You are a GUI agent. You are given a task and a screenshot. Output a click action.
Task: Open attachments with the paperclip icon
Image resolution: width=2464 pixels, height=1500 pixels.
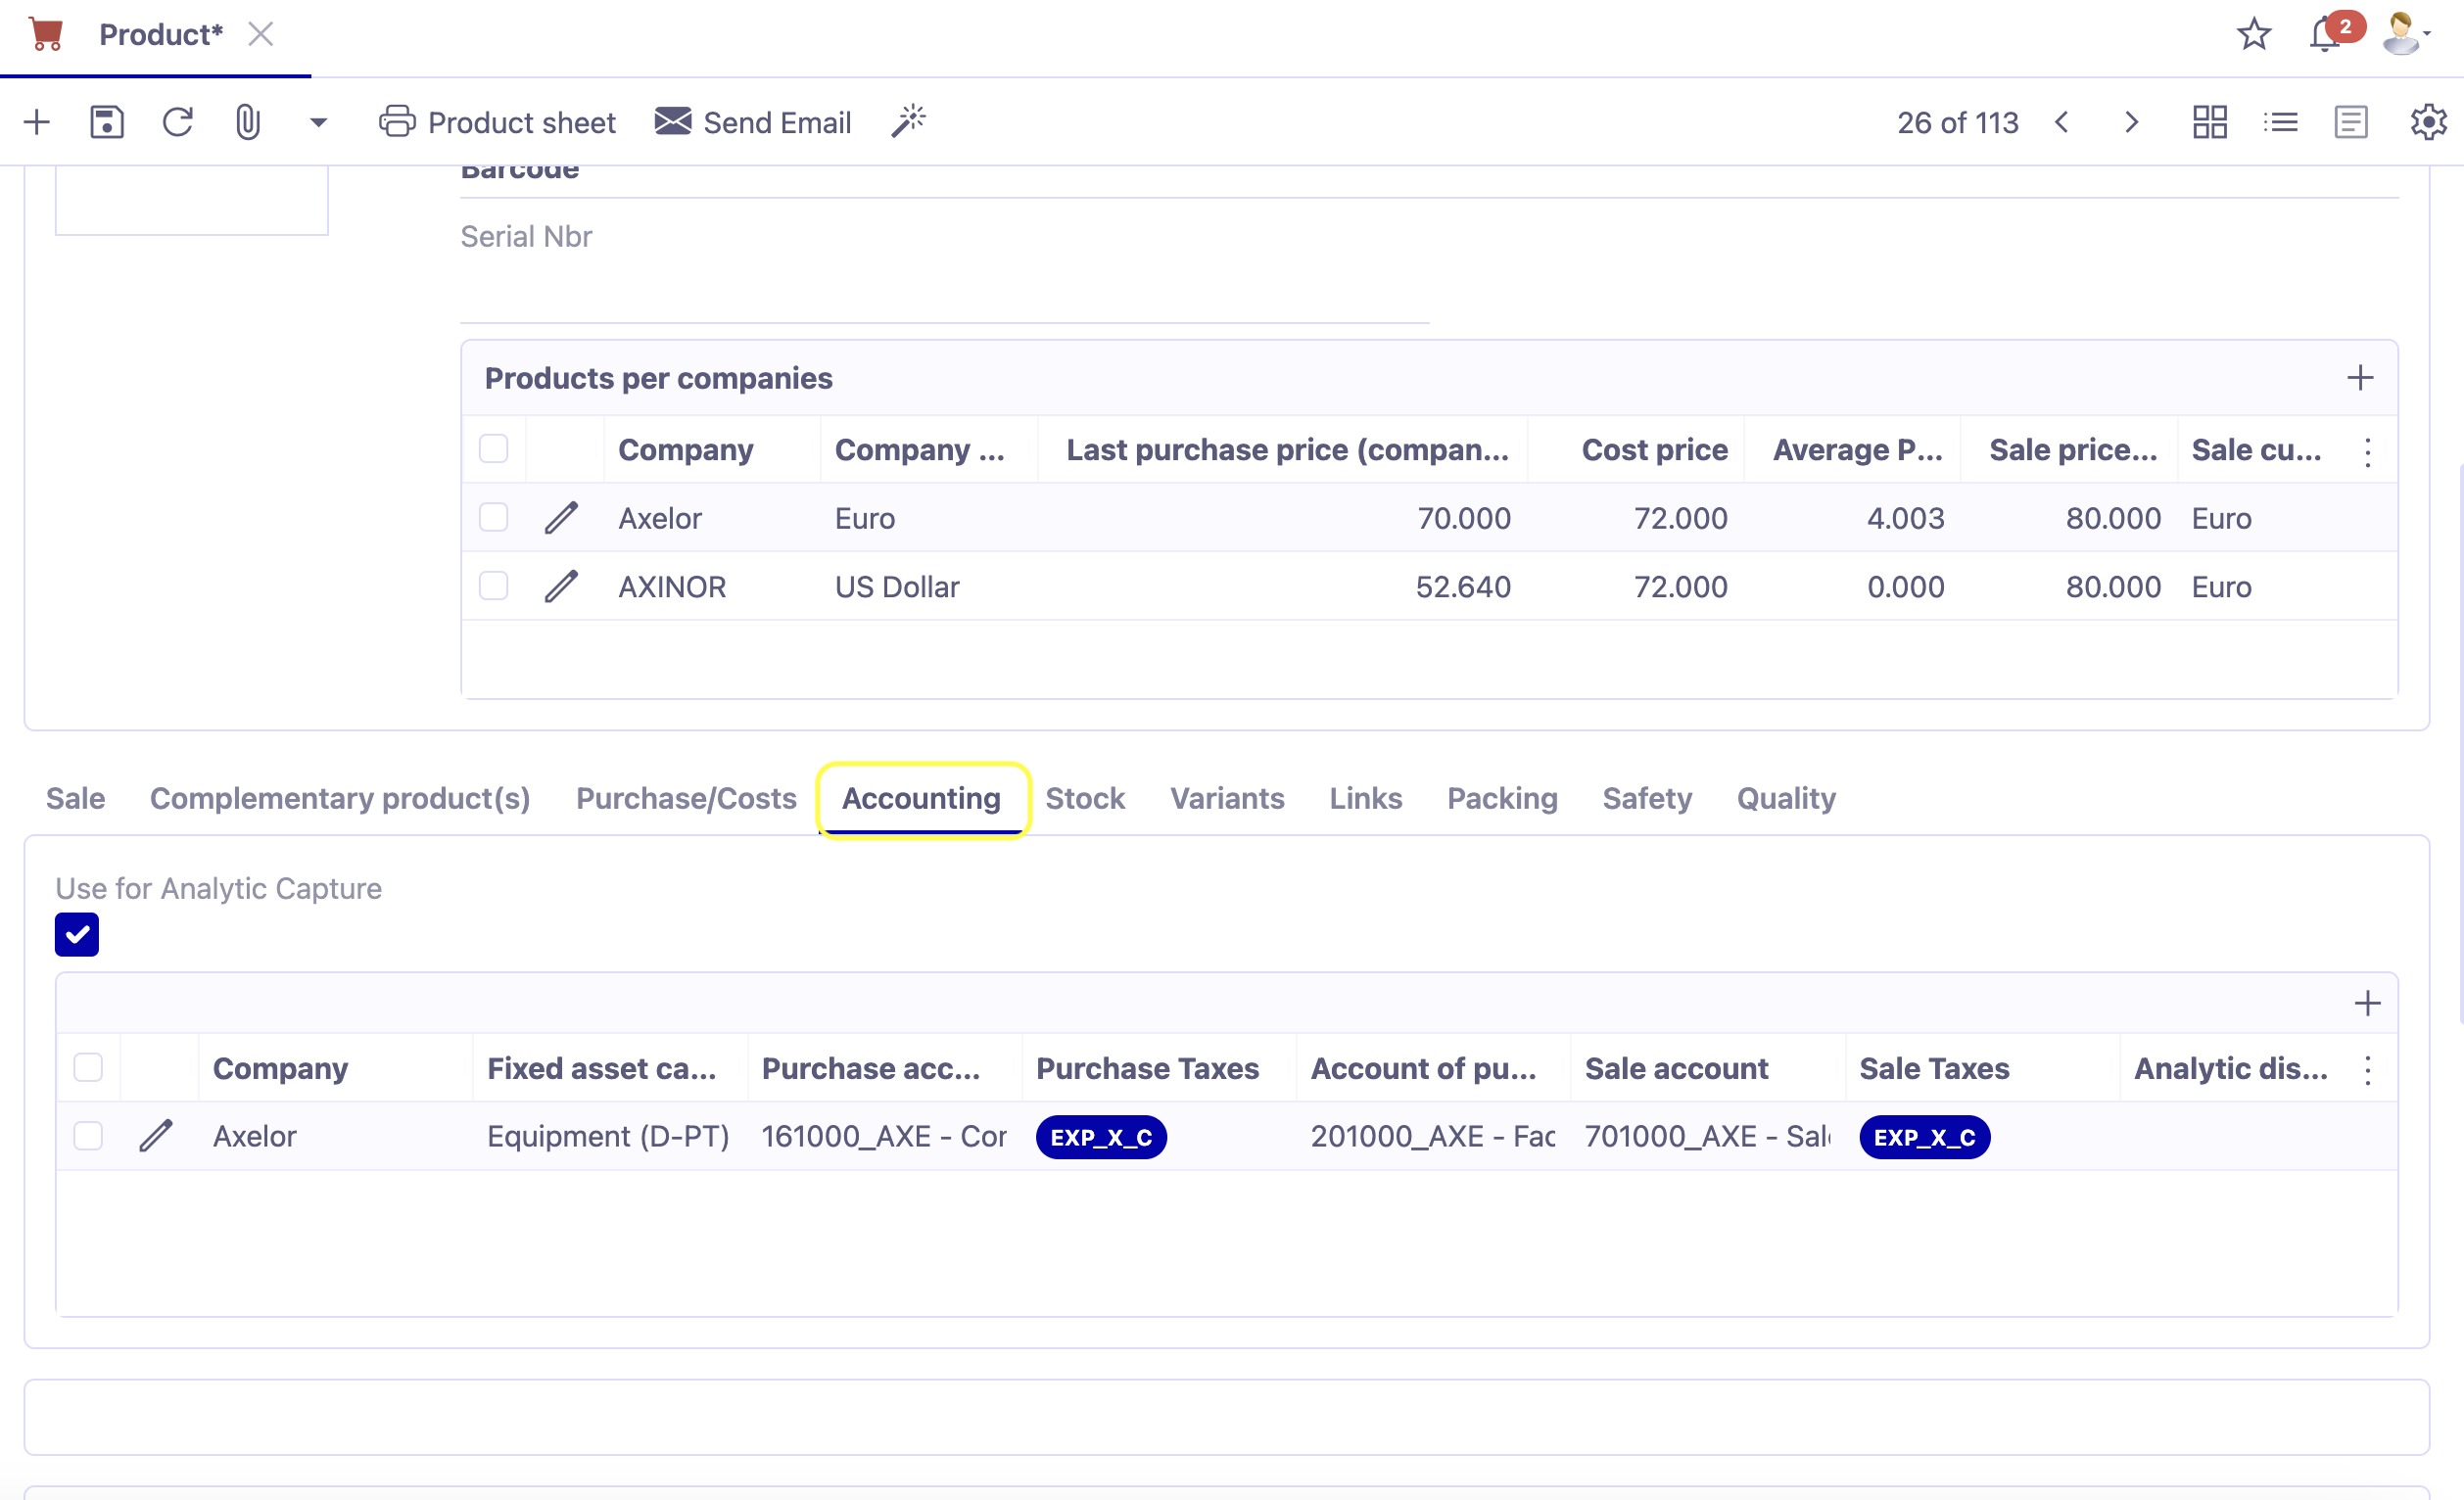pyautogui.click(x=247, y=121)
